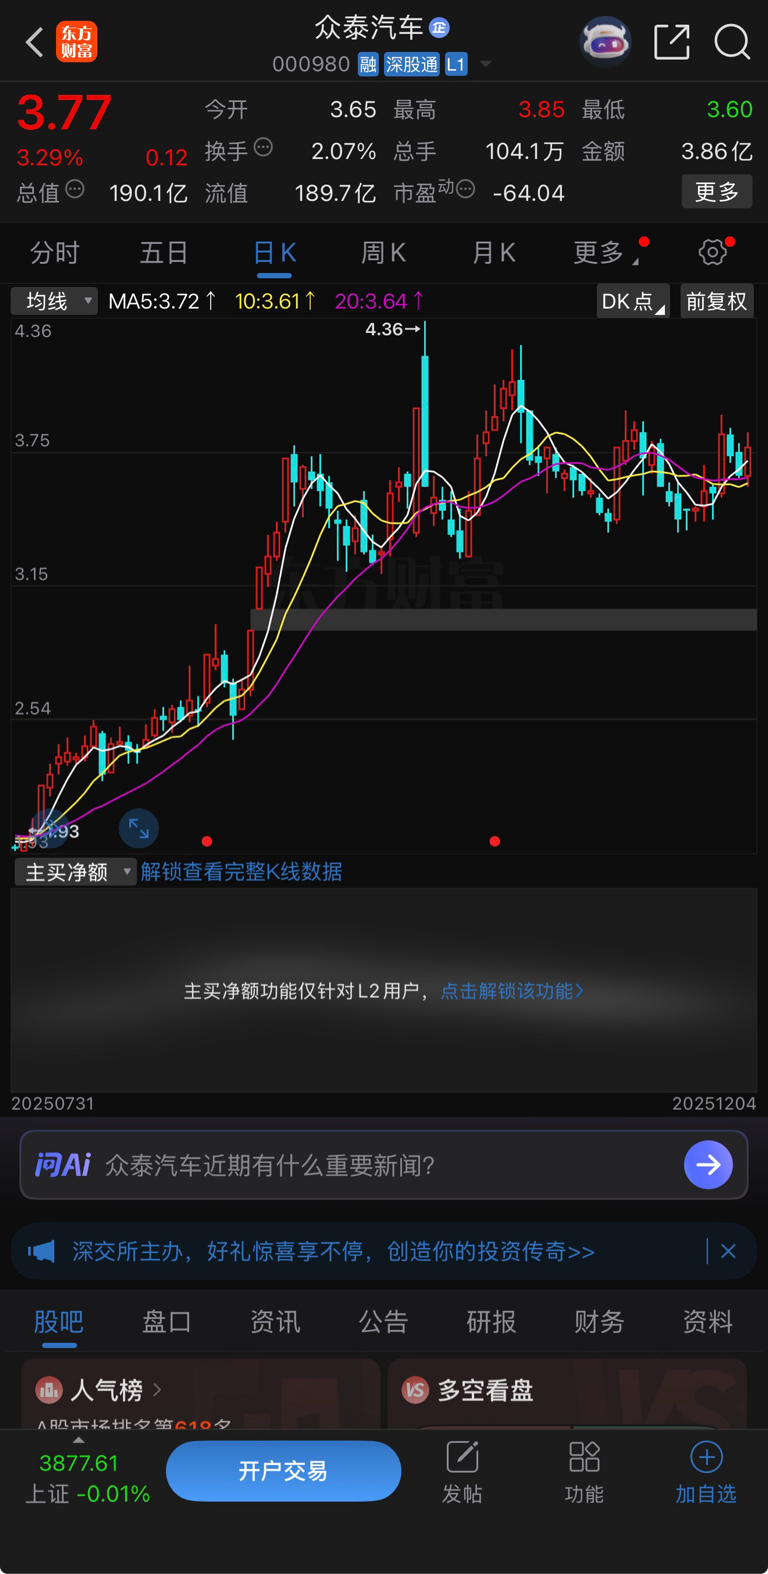Open the 资讯 tab

275,1322
